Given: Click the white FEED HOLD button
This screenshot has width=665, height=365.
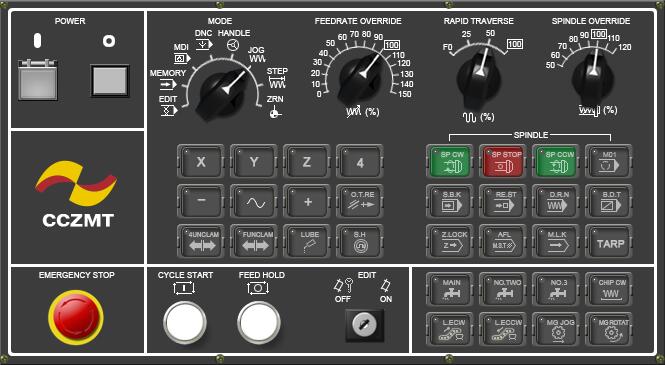Looking at the screenshot, I should point(259,322).
